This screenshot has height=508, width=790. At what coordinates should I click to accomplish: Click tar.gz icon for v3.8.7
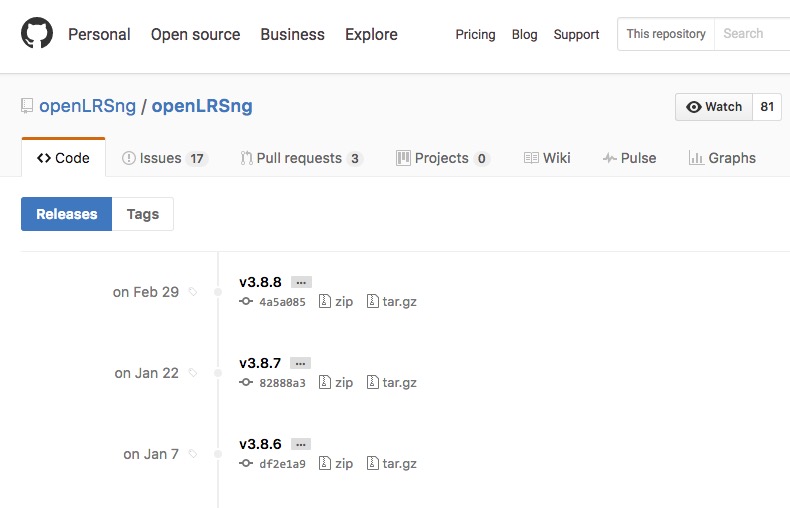click(373, 382)
